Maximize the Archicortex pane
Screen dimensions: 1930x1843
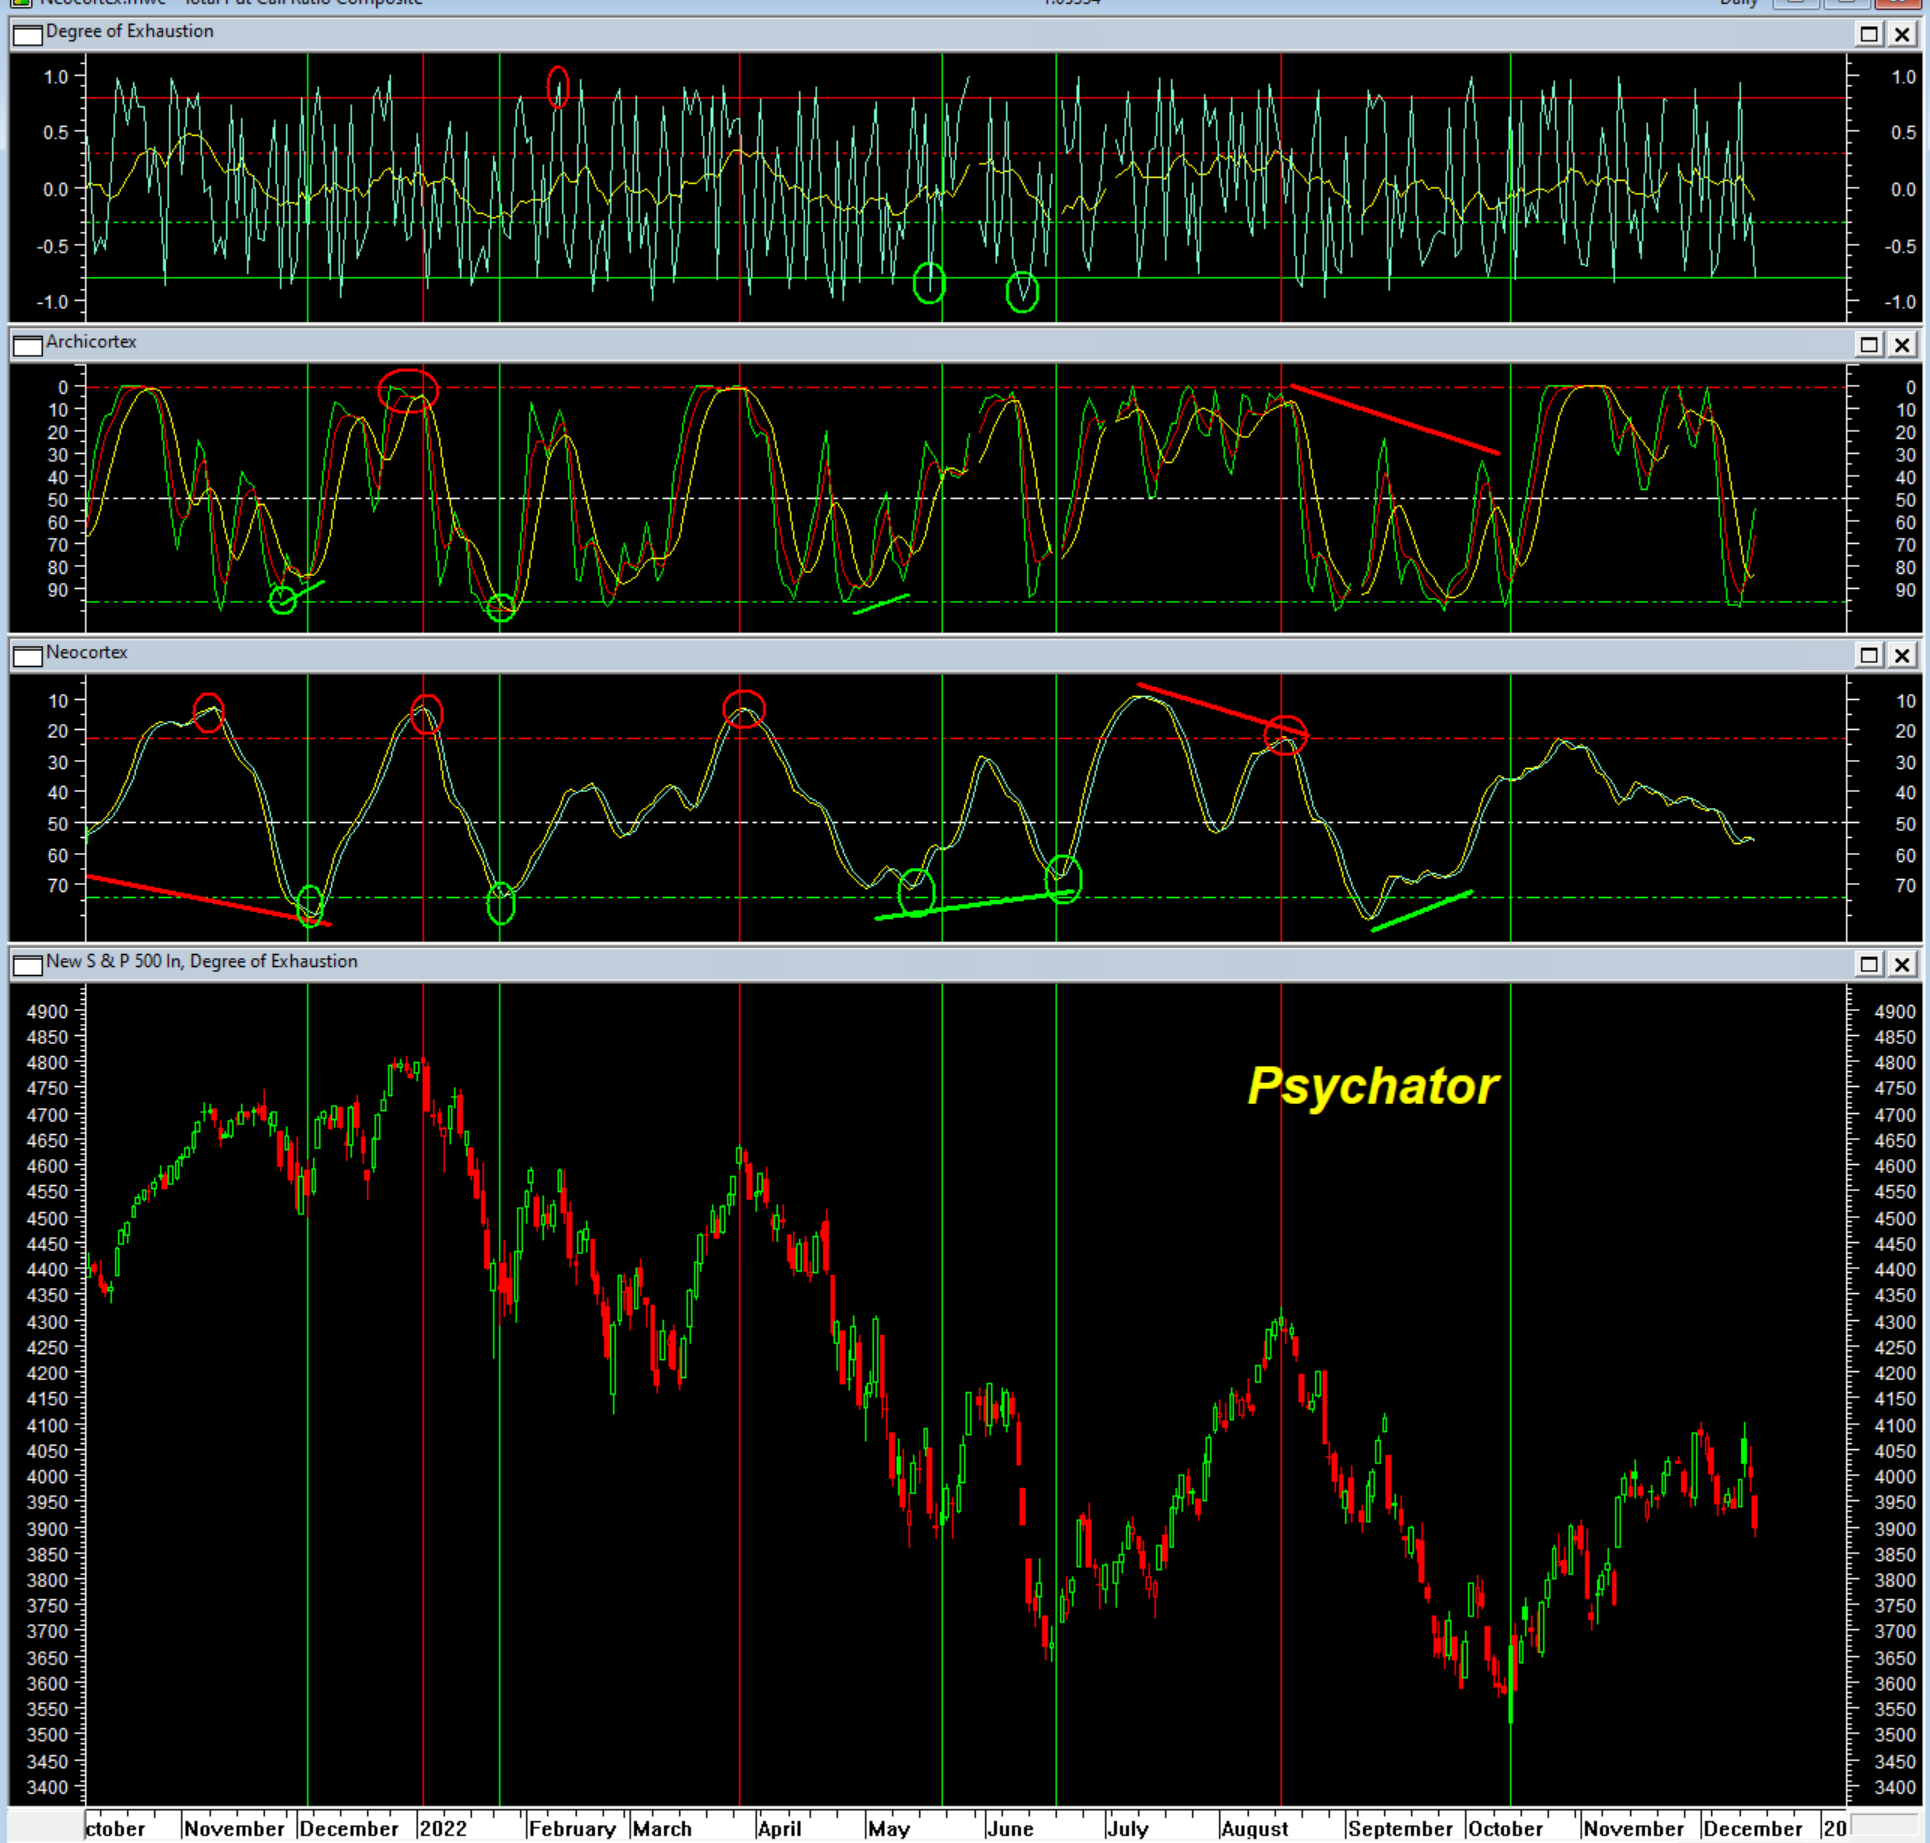click(1868, 345)
